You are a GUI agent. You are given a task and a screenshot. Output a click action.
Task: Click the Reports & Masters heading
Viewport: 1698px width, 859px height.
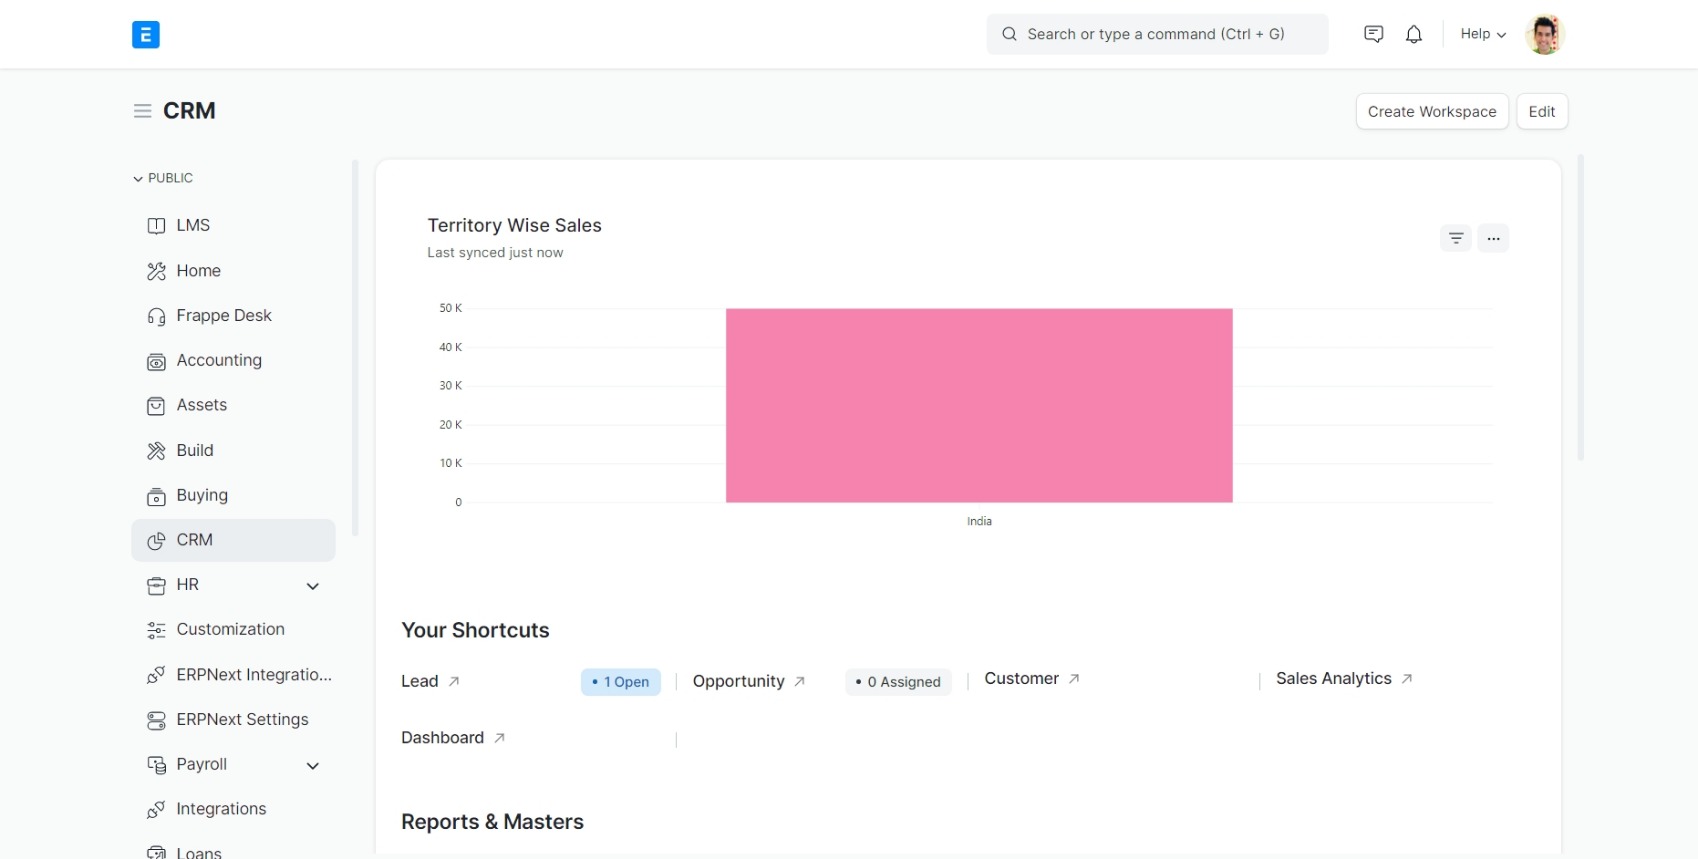click(492, 822)
